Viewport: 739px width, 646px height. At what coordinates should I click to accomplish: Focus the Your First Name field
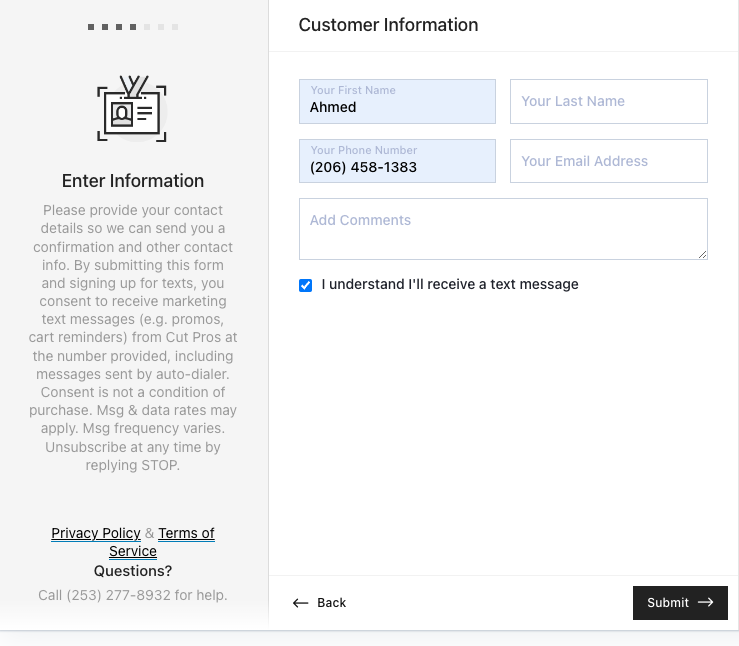397,101
